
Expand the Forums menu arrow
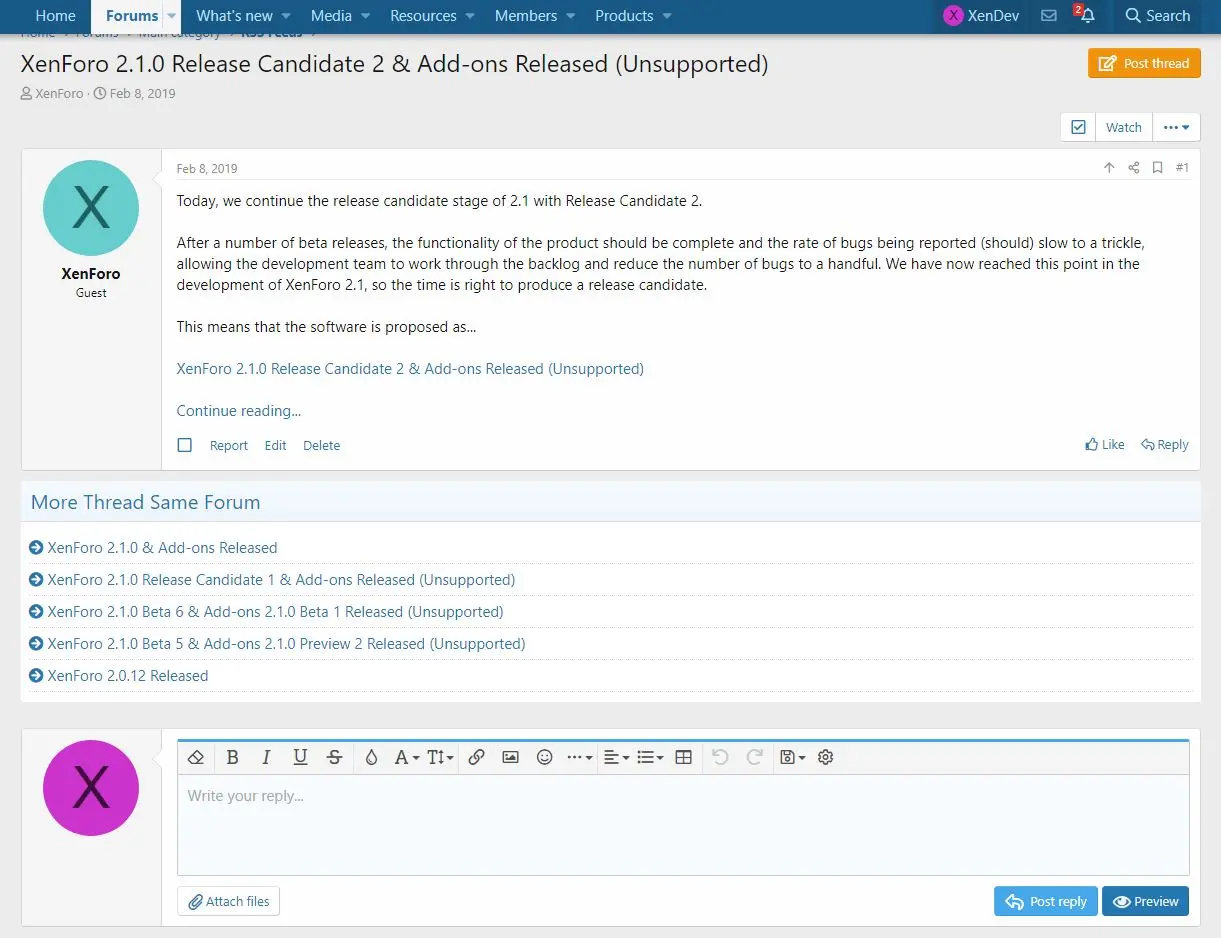(x=172, y=16)
